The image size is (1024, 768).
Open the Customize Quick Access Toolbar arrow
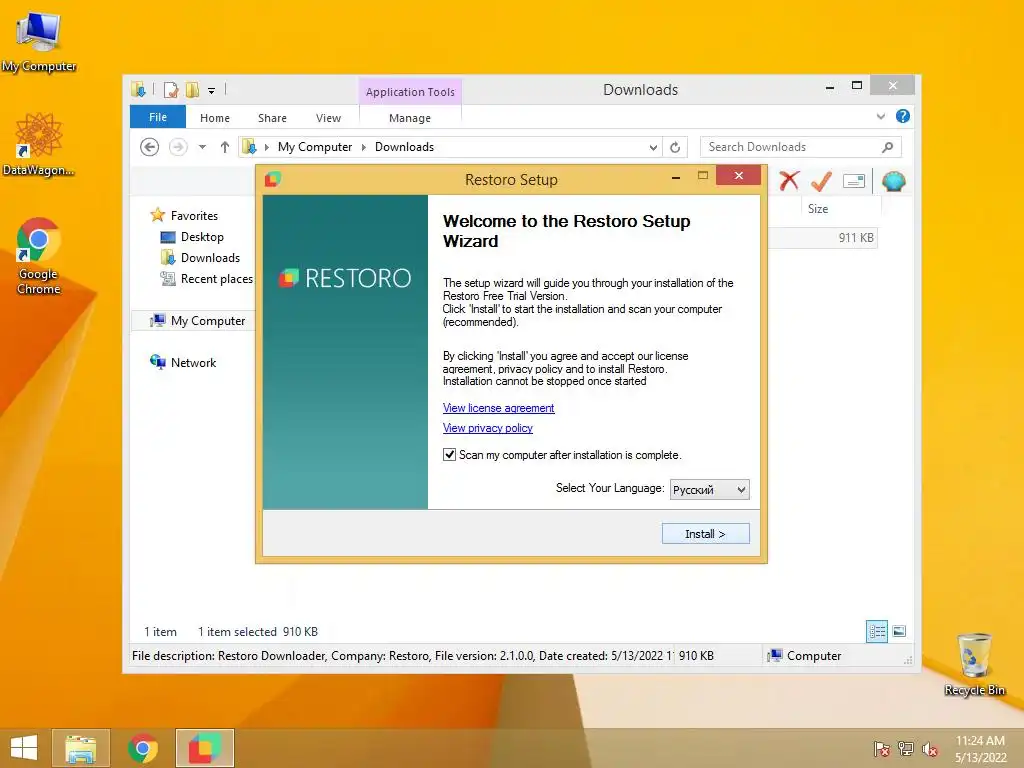point(212,91)
